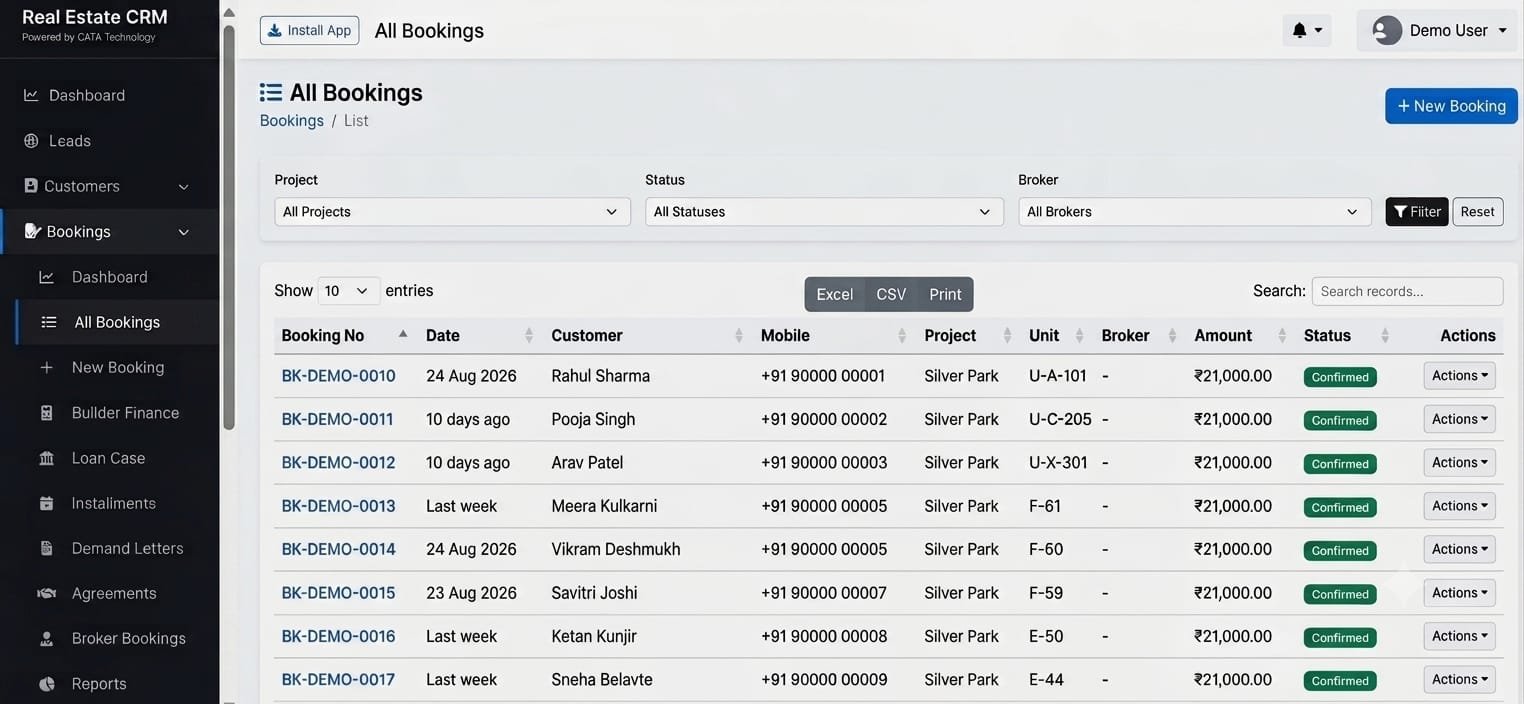This screenshot has height=704, width=1524.
Task: Click mobile number +91 90000 00007
Action: pos(824,593)
